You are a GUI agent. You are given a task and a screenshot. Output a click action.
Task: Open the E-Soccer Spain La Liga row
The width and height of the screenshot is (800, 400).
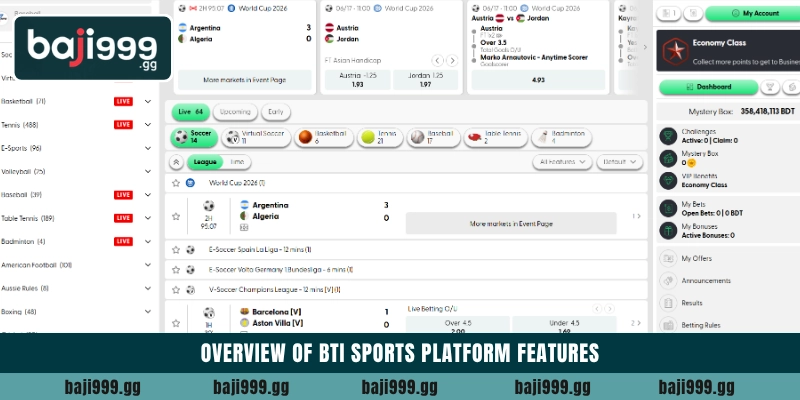[406, 249]
